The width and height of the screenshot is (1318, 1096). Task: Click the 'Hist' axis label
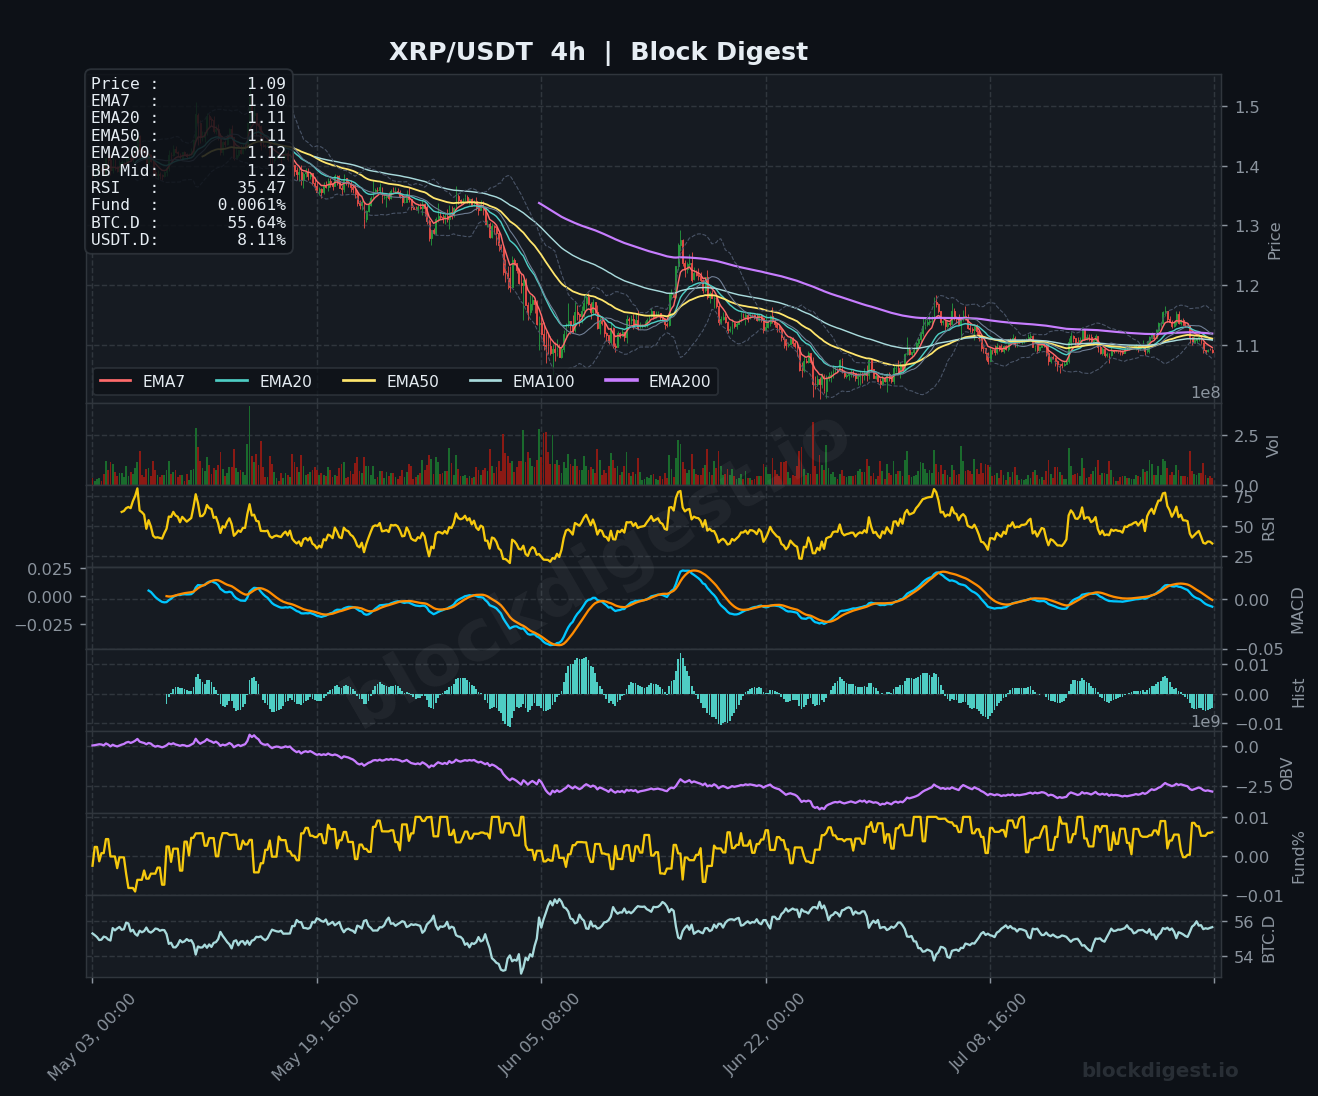point(1298,693)
